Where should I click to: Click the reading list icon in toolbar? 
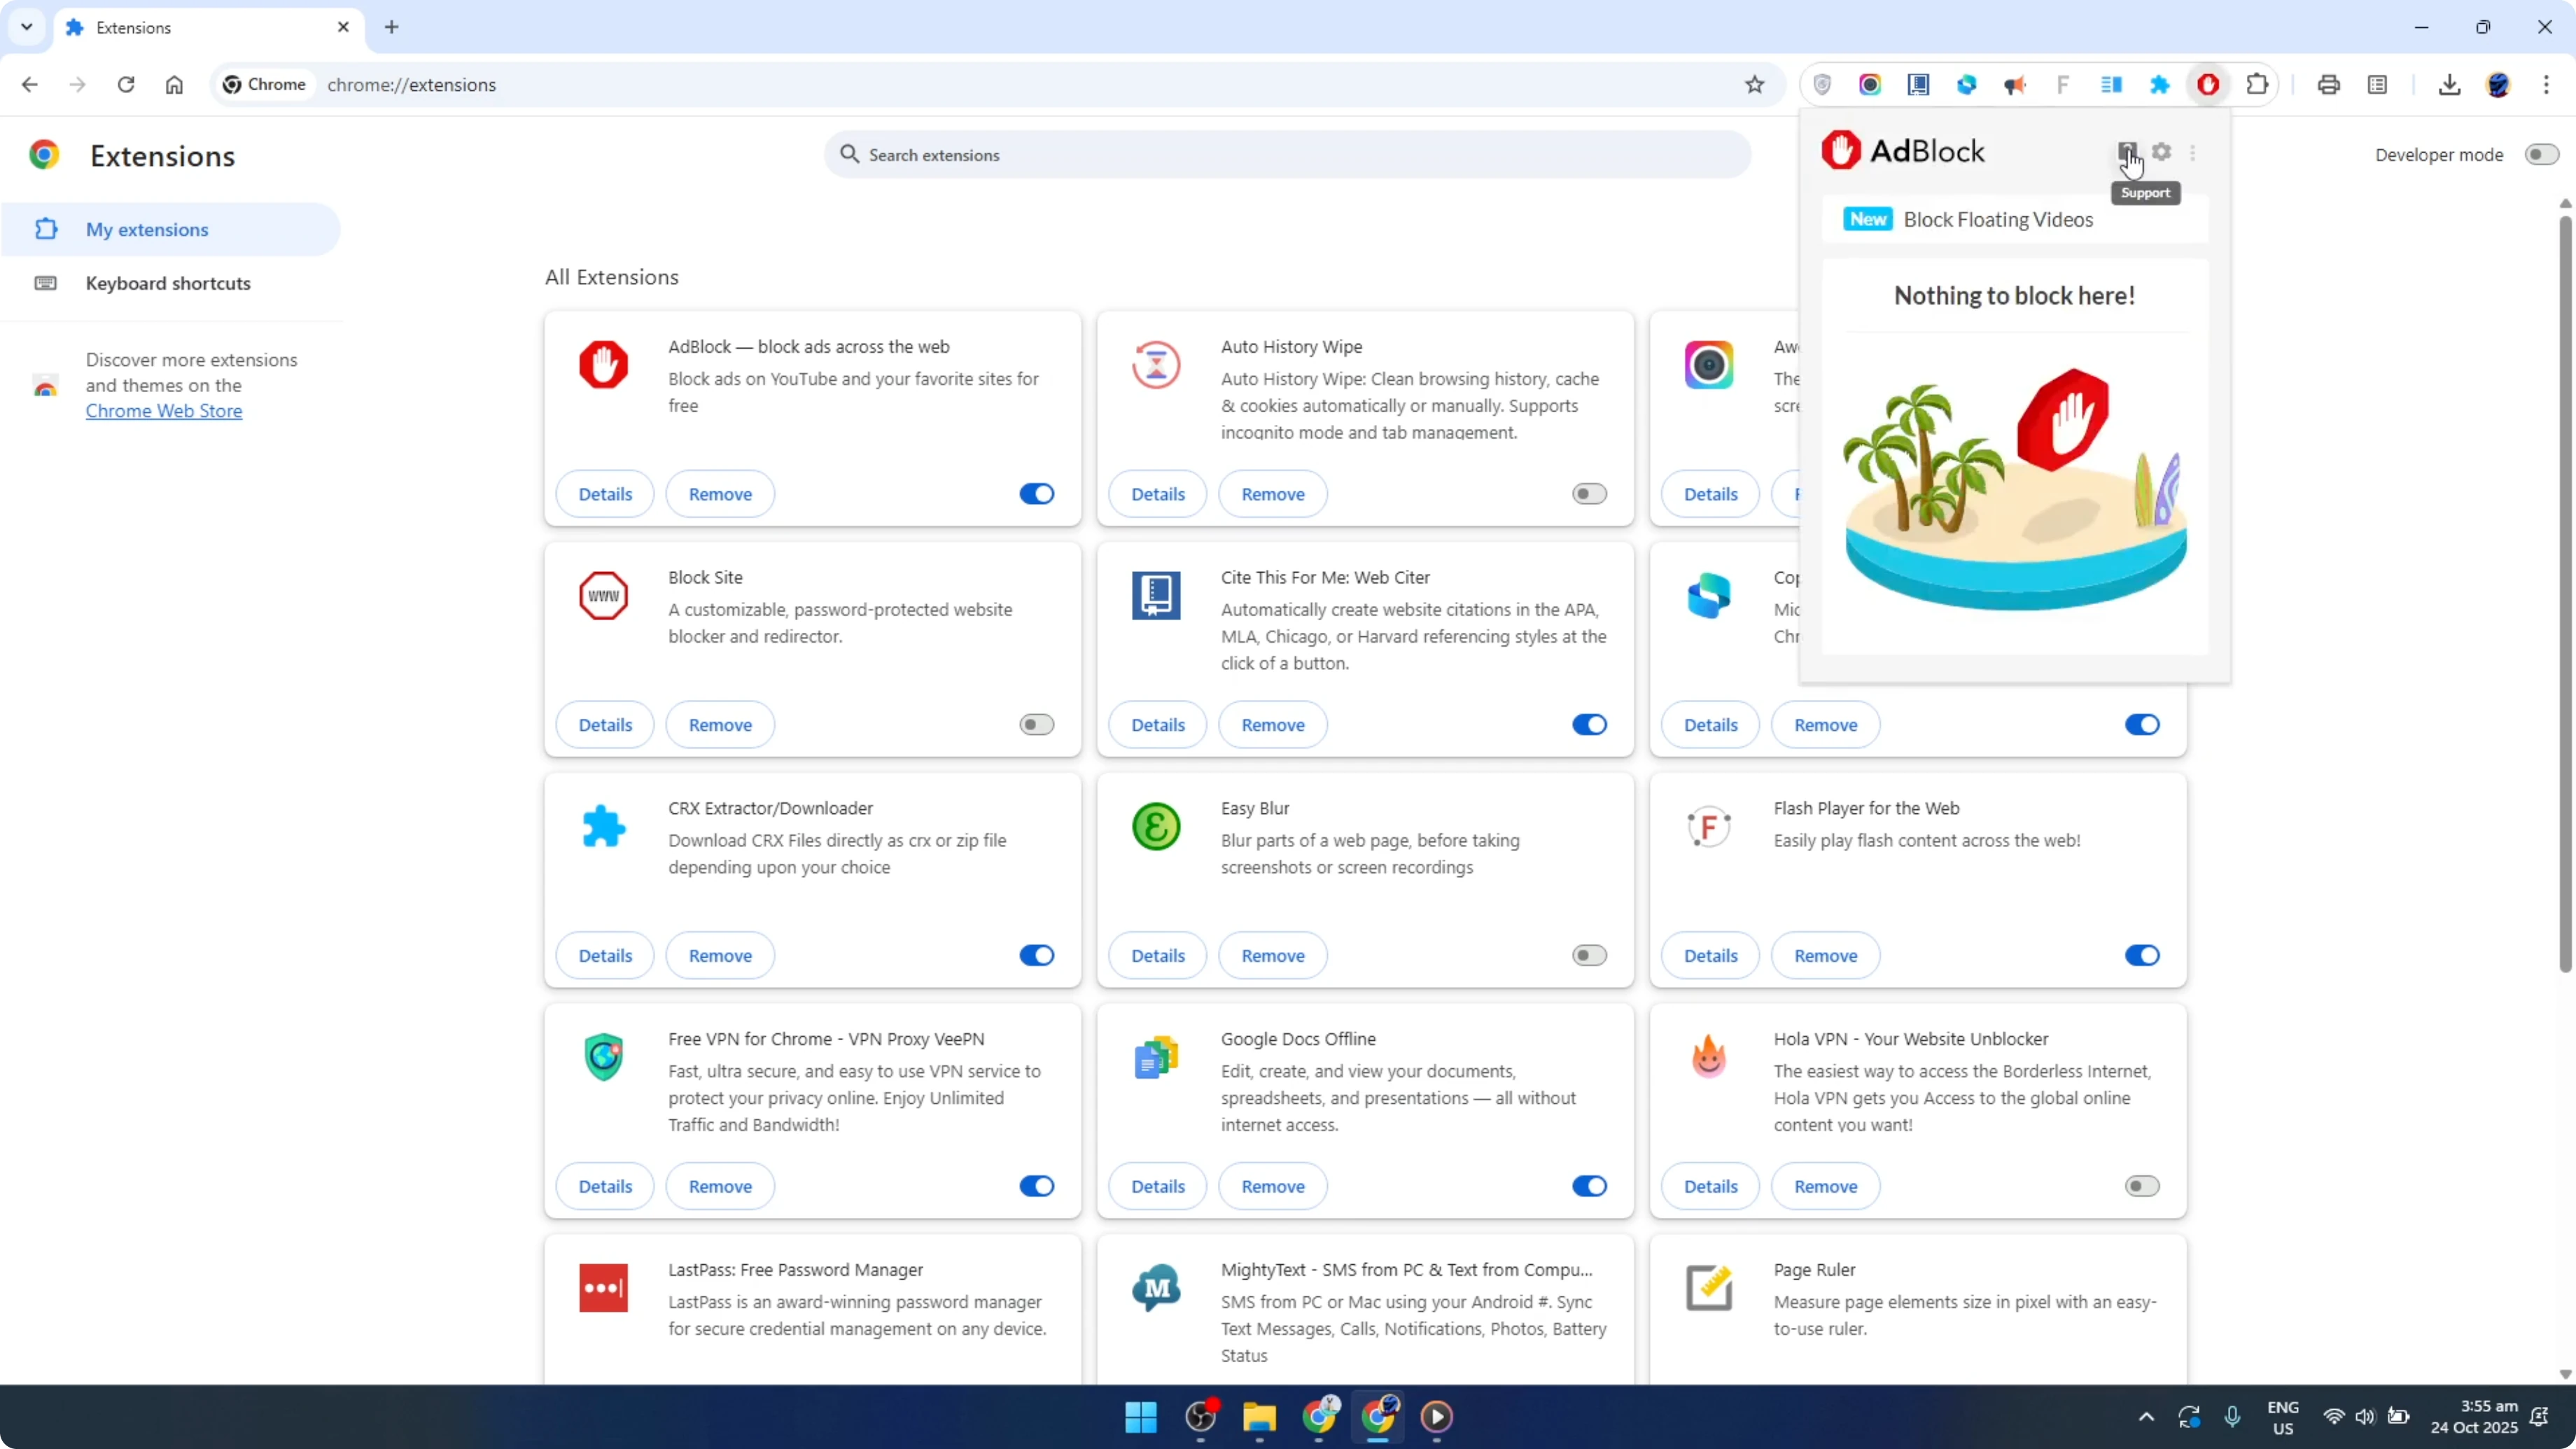point(2378,84)
